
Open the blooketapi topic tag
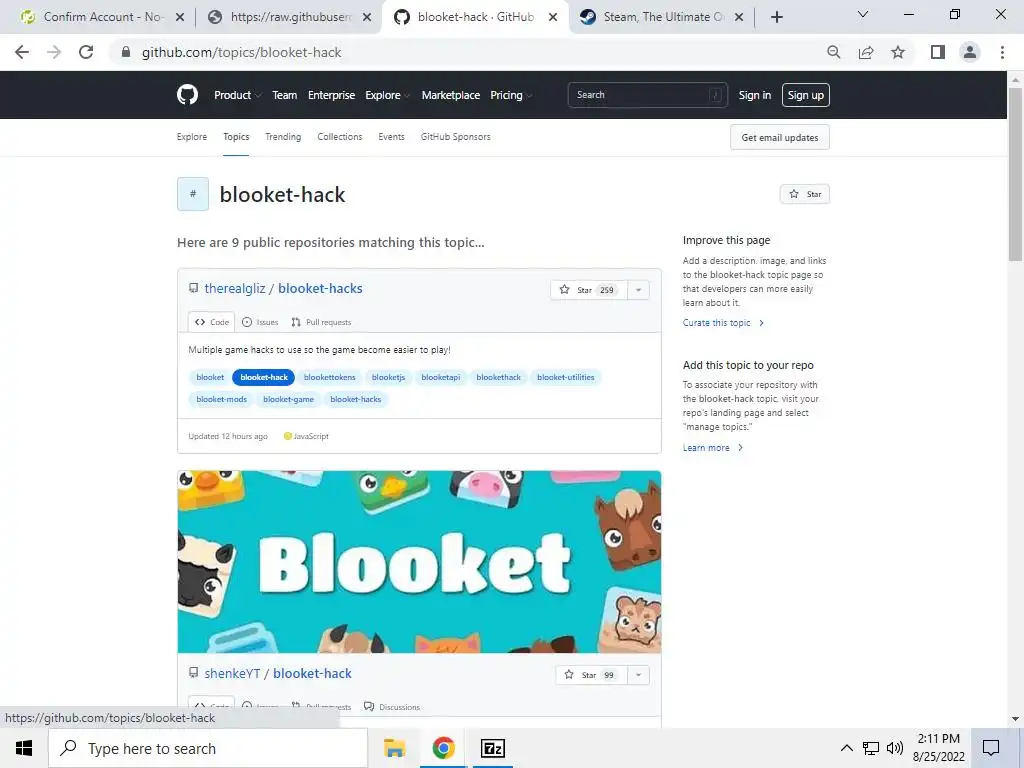(x=441, y=377)
